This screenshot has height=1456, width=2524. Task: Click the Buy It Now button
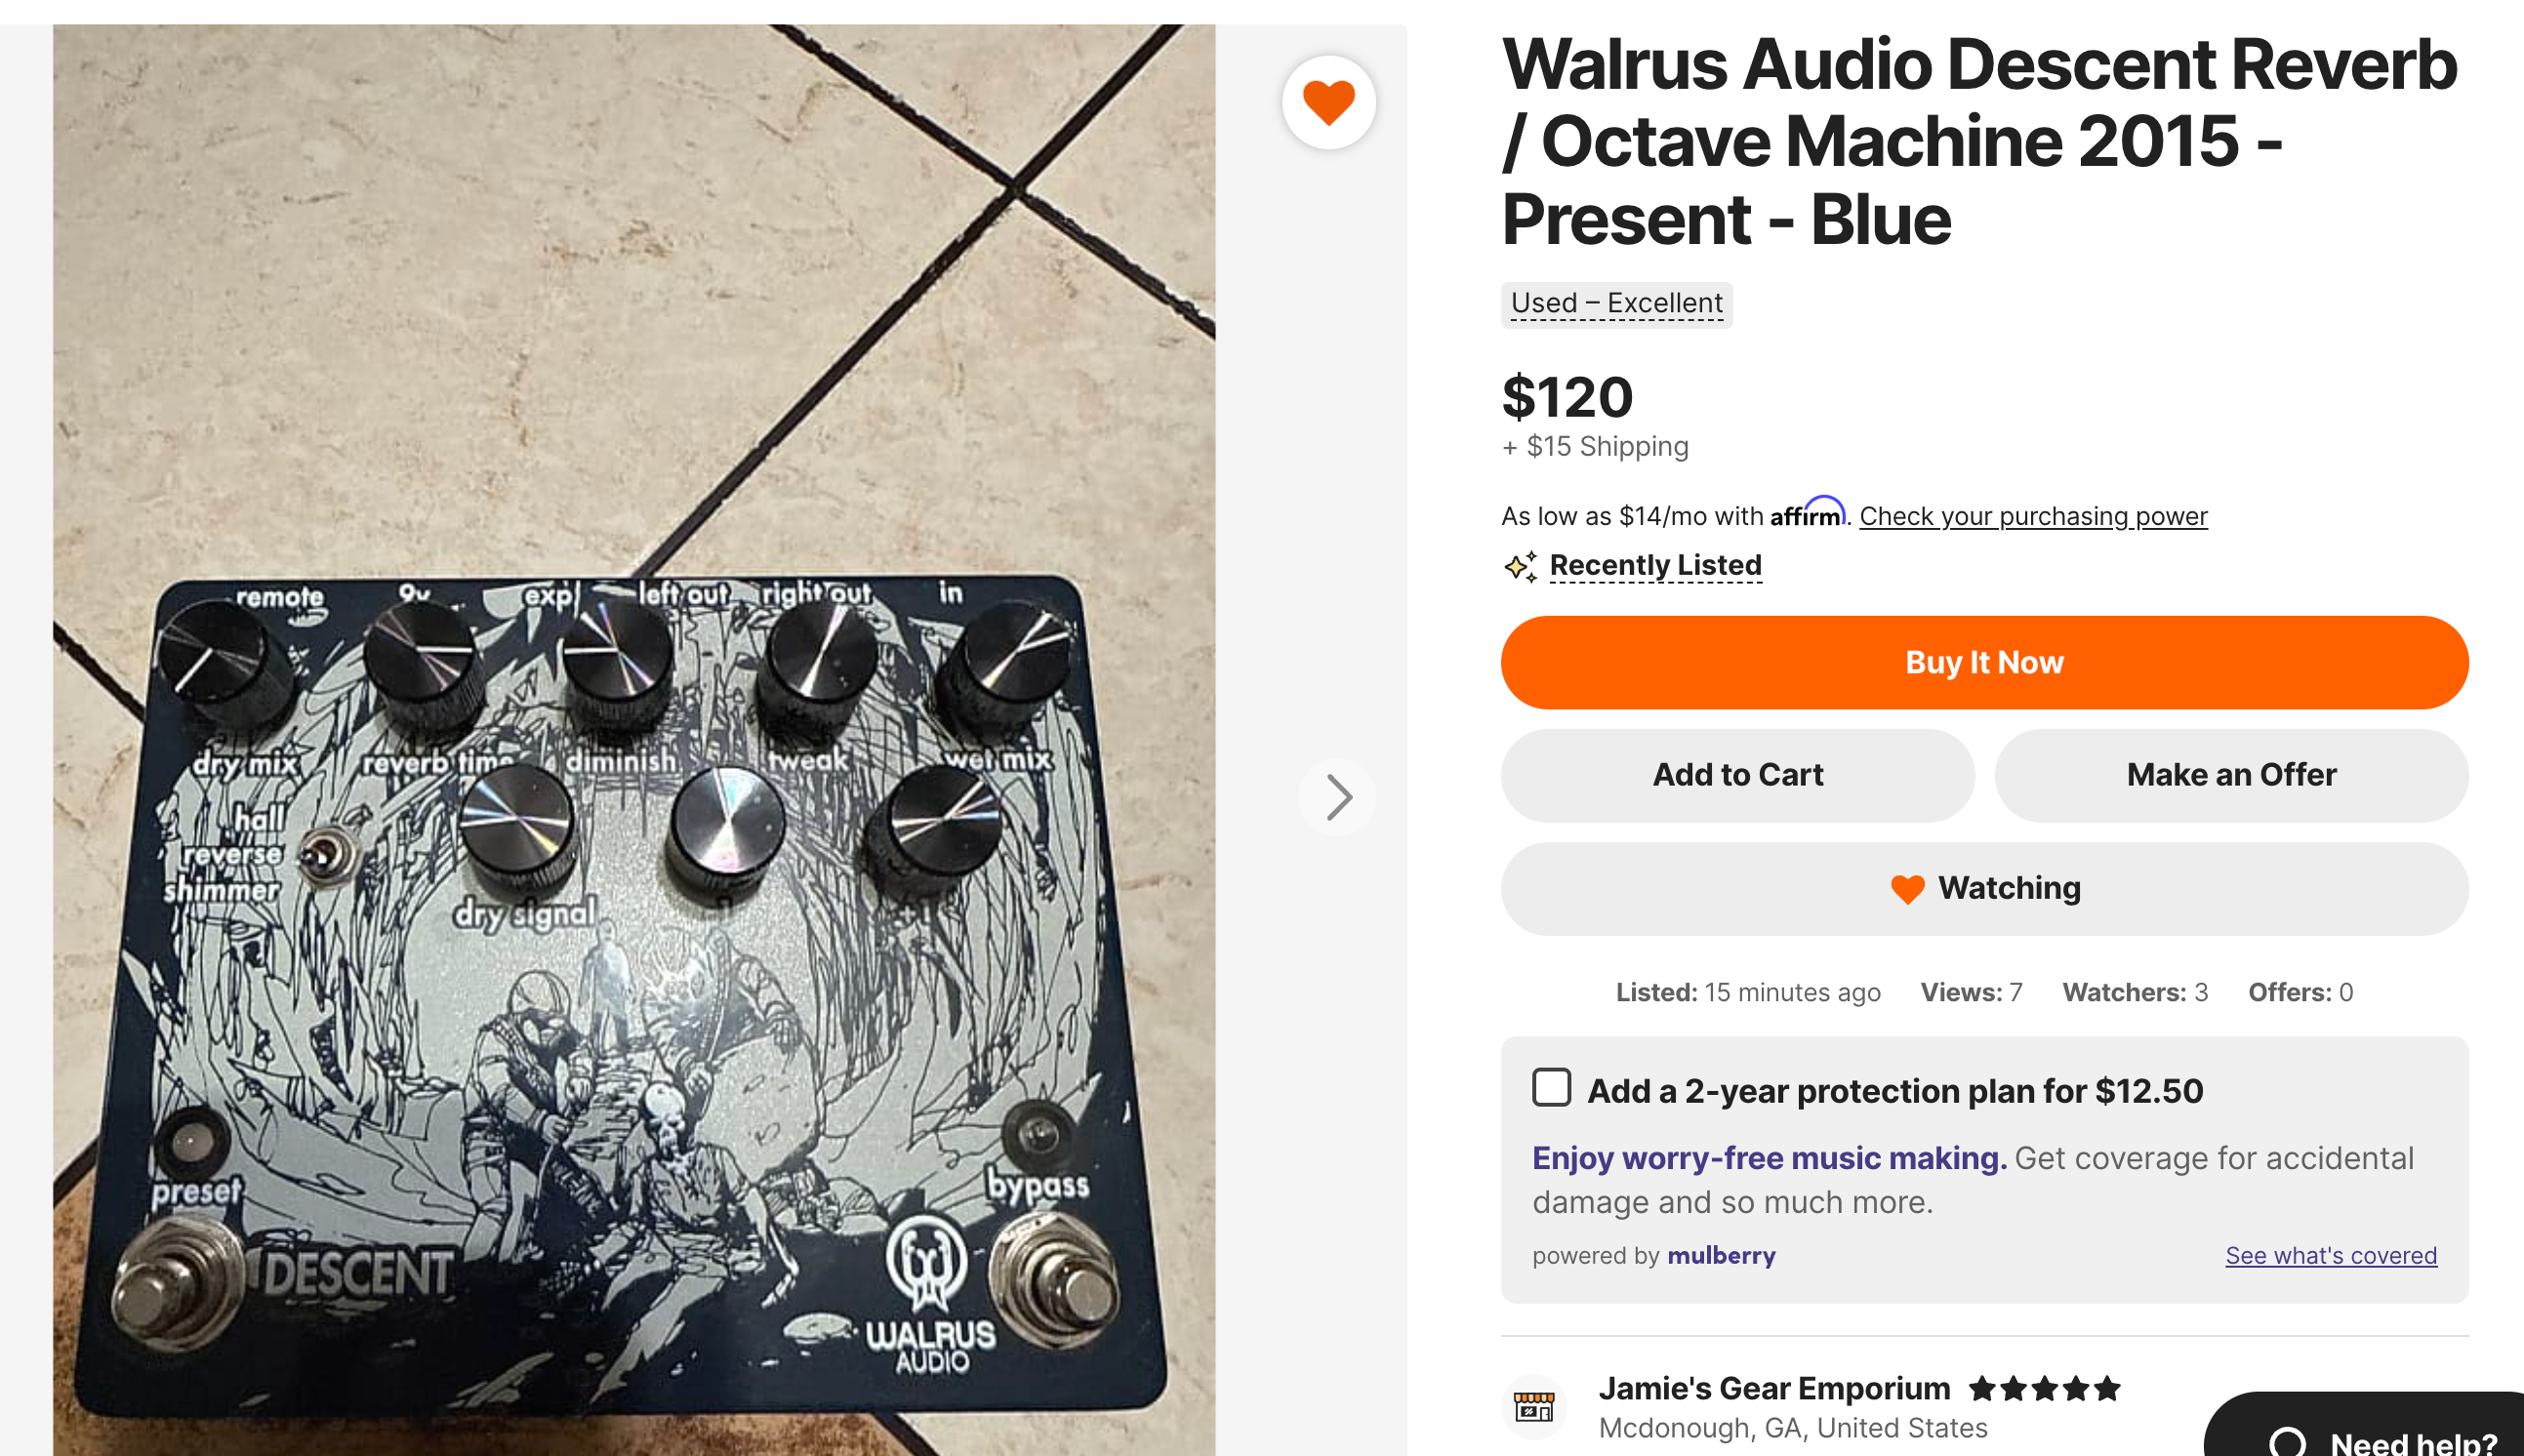point(1984,662)
